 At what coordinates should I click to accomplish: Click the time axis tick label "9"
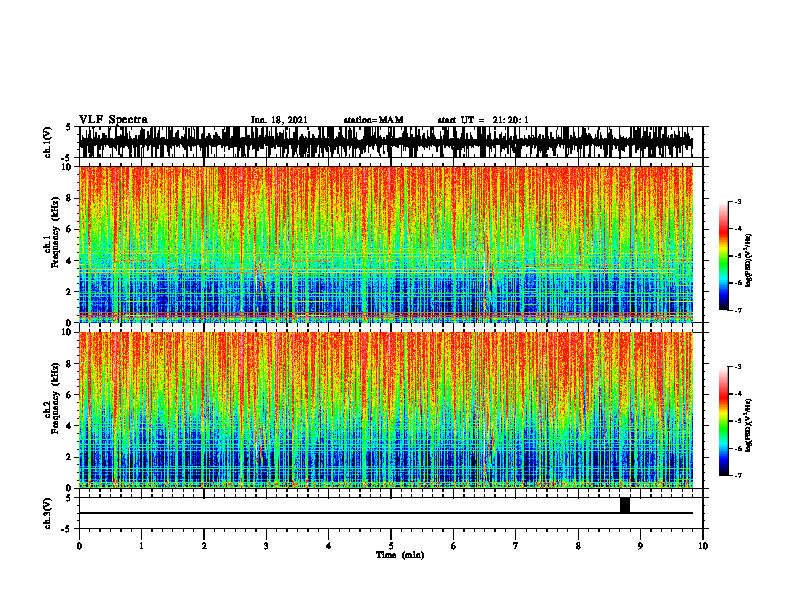pyautogui.click(x=640, y=546)
